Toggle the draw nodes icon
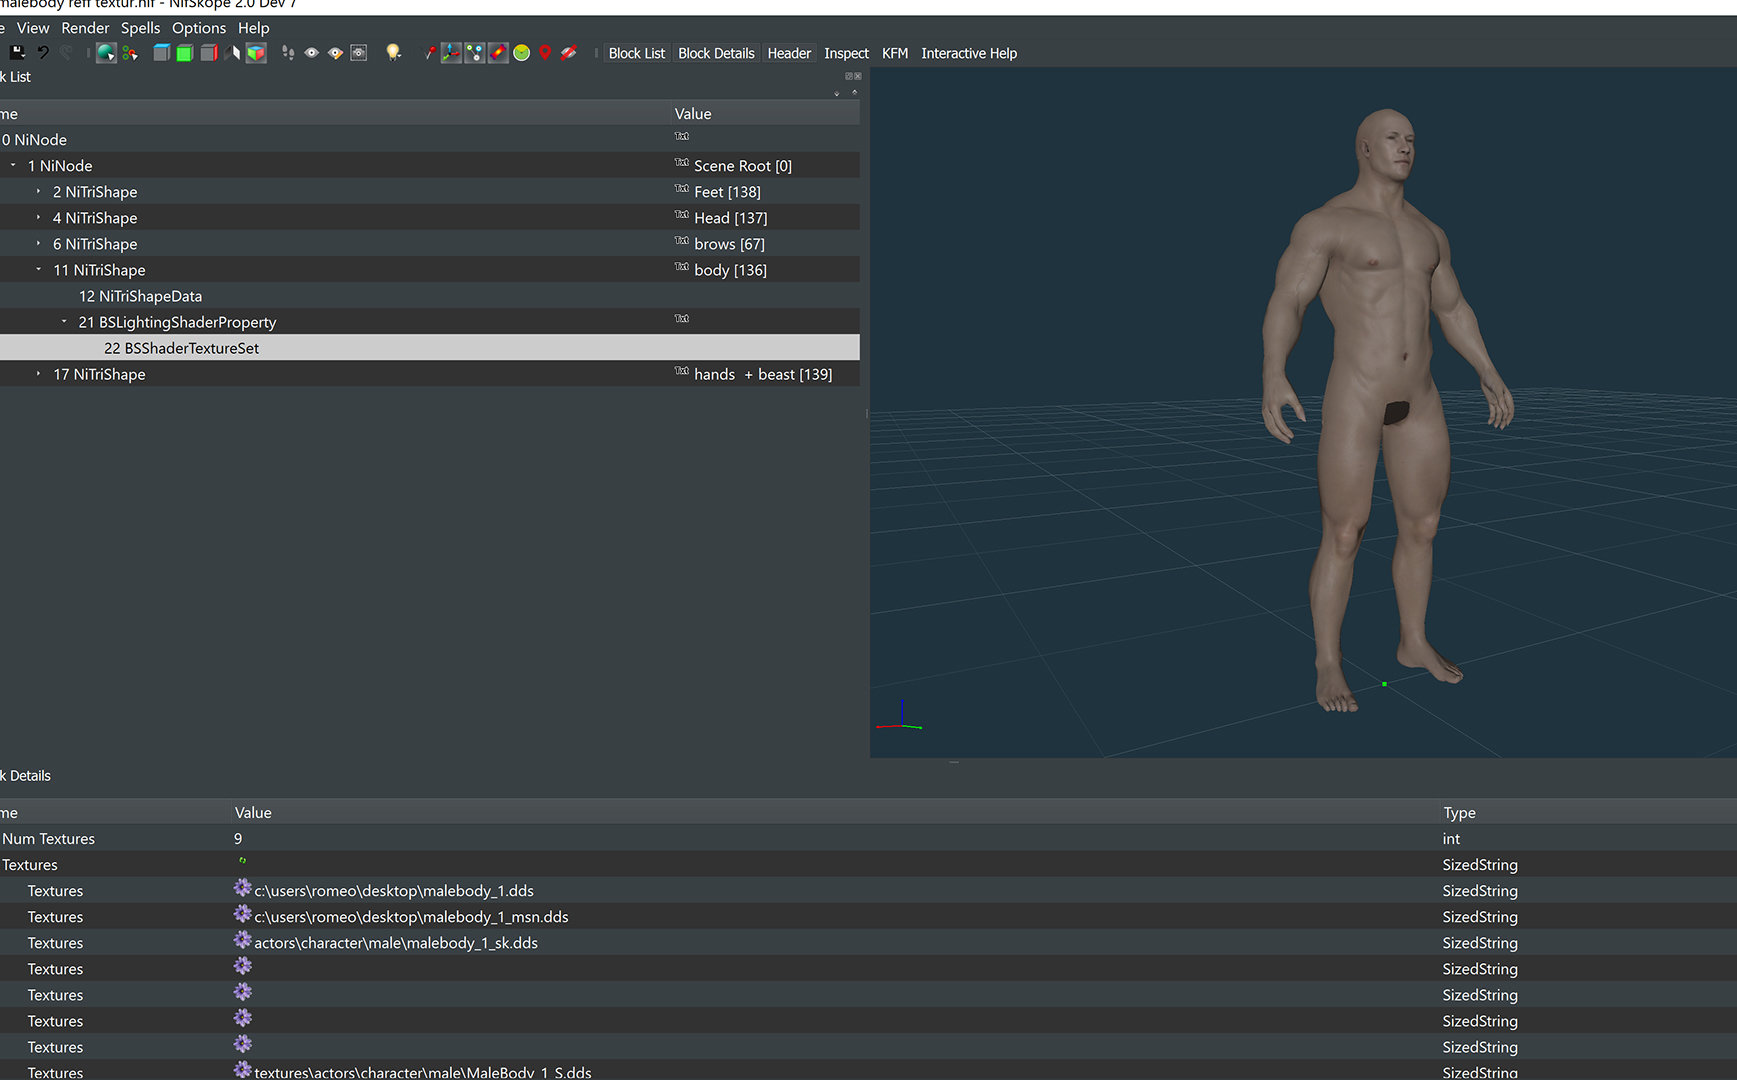The height and width of the screenshot is (1080, 1737). (475, 53)
